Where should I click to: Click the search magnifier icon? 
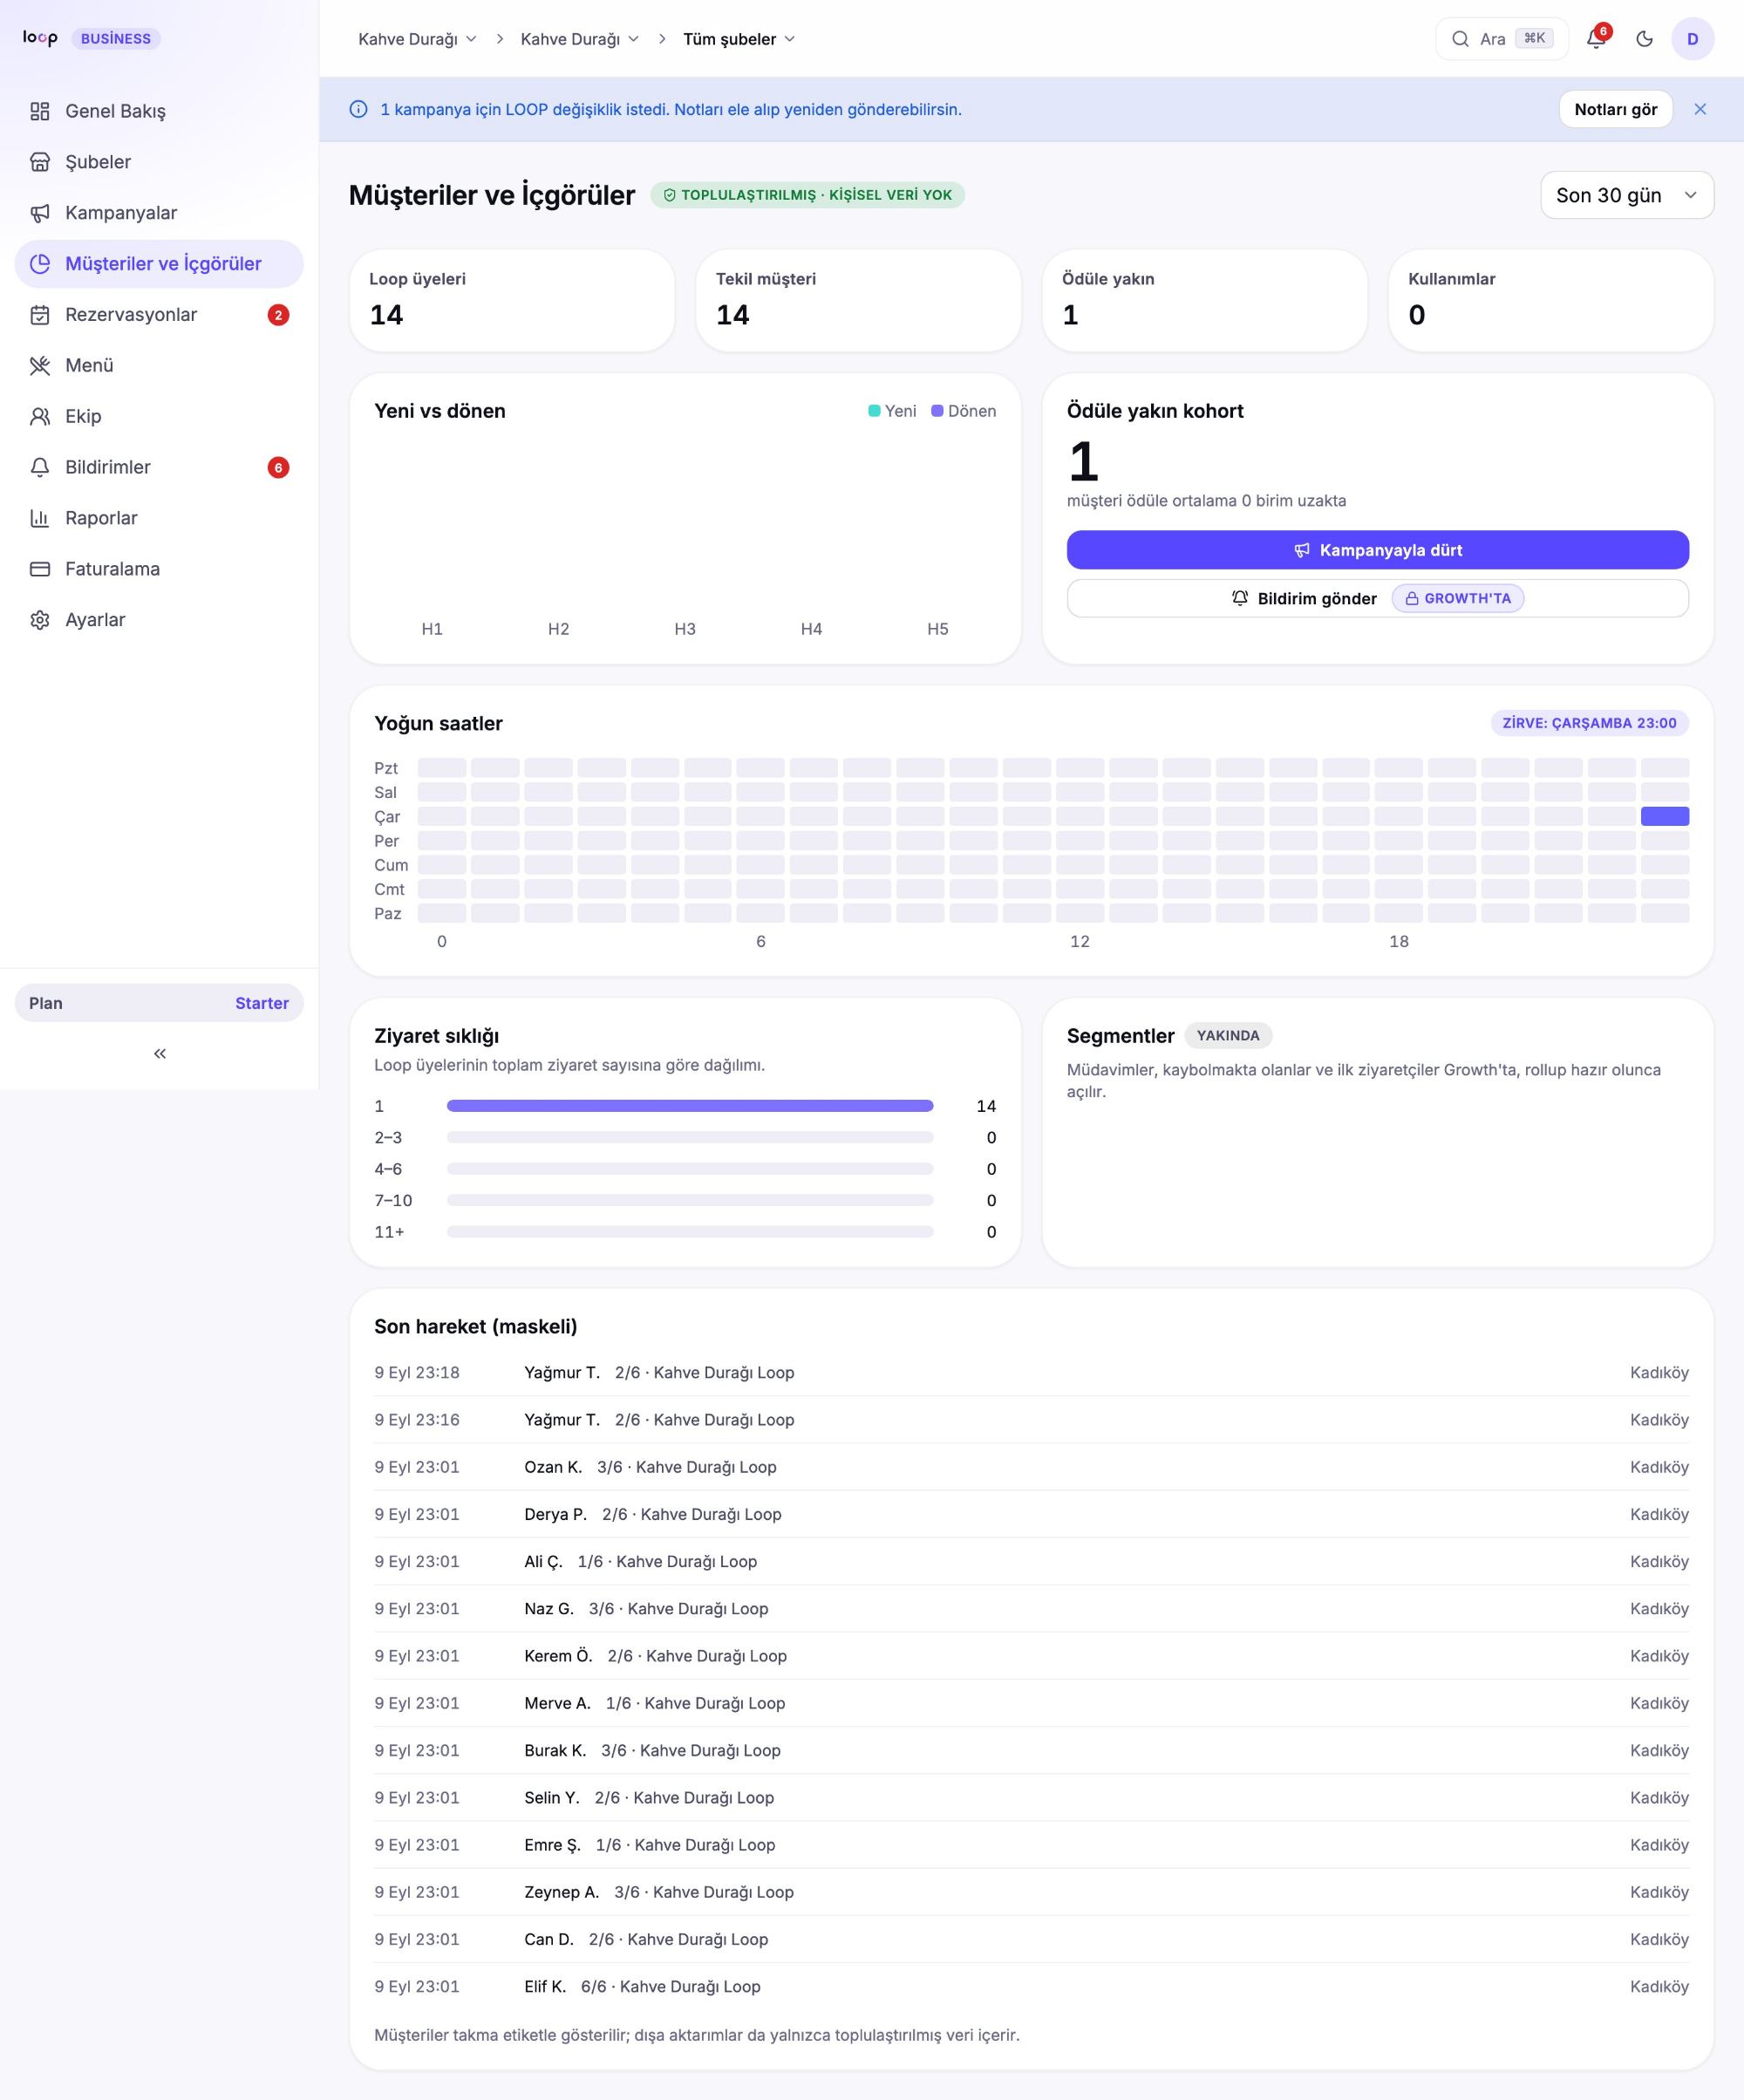pos(1460,39)
